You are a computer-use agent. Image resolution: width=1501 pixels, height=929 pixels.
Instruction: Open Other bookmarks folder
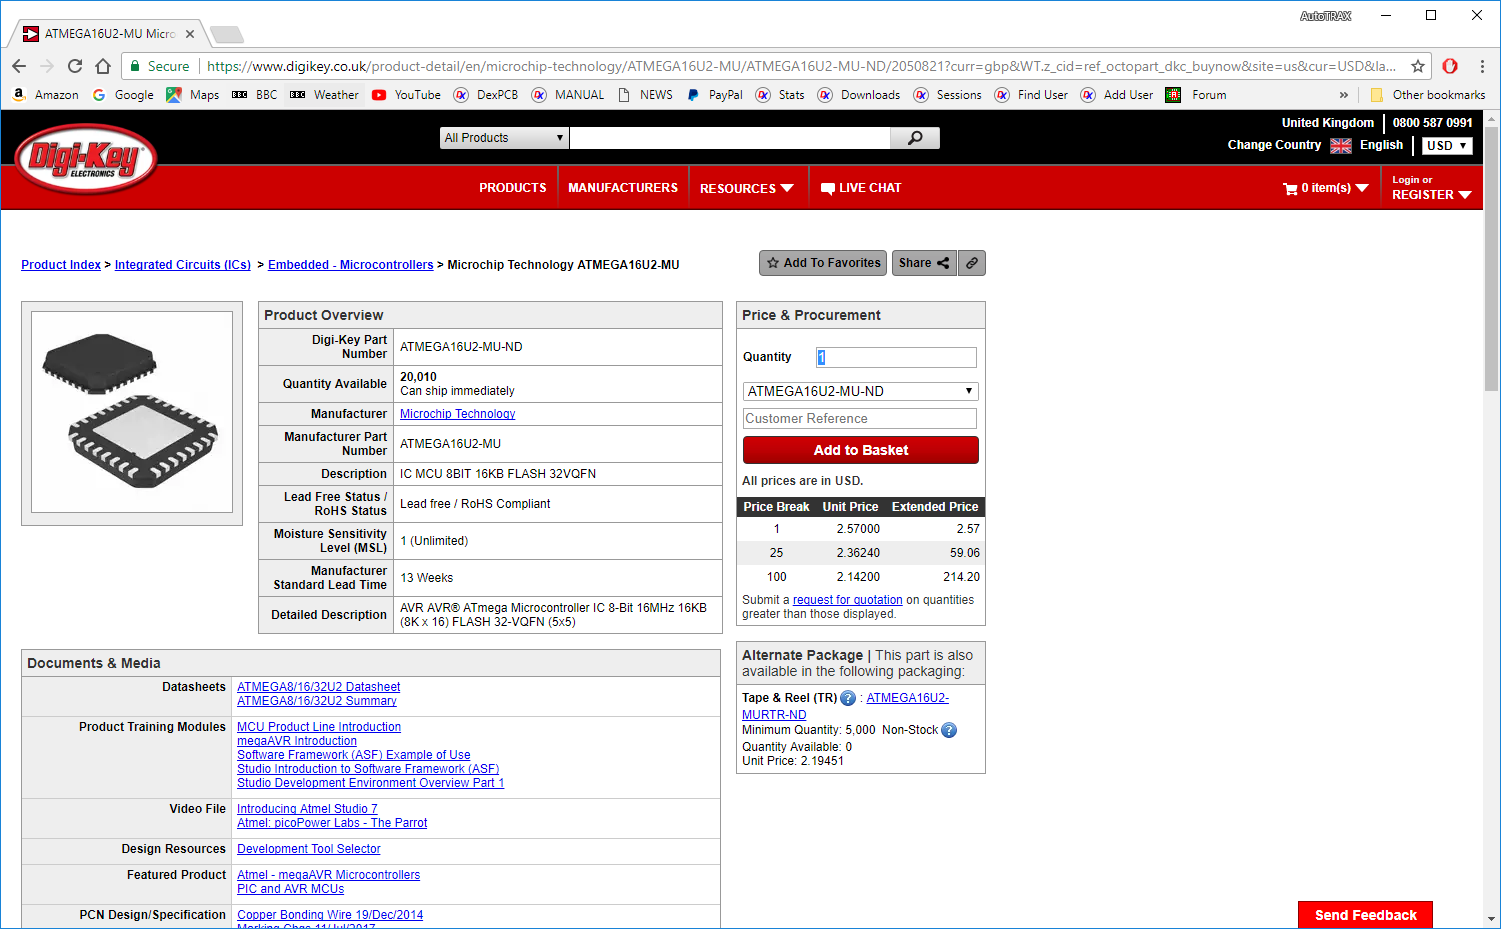1428,95
